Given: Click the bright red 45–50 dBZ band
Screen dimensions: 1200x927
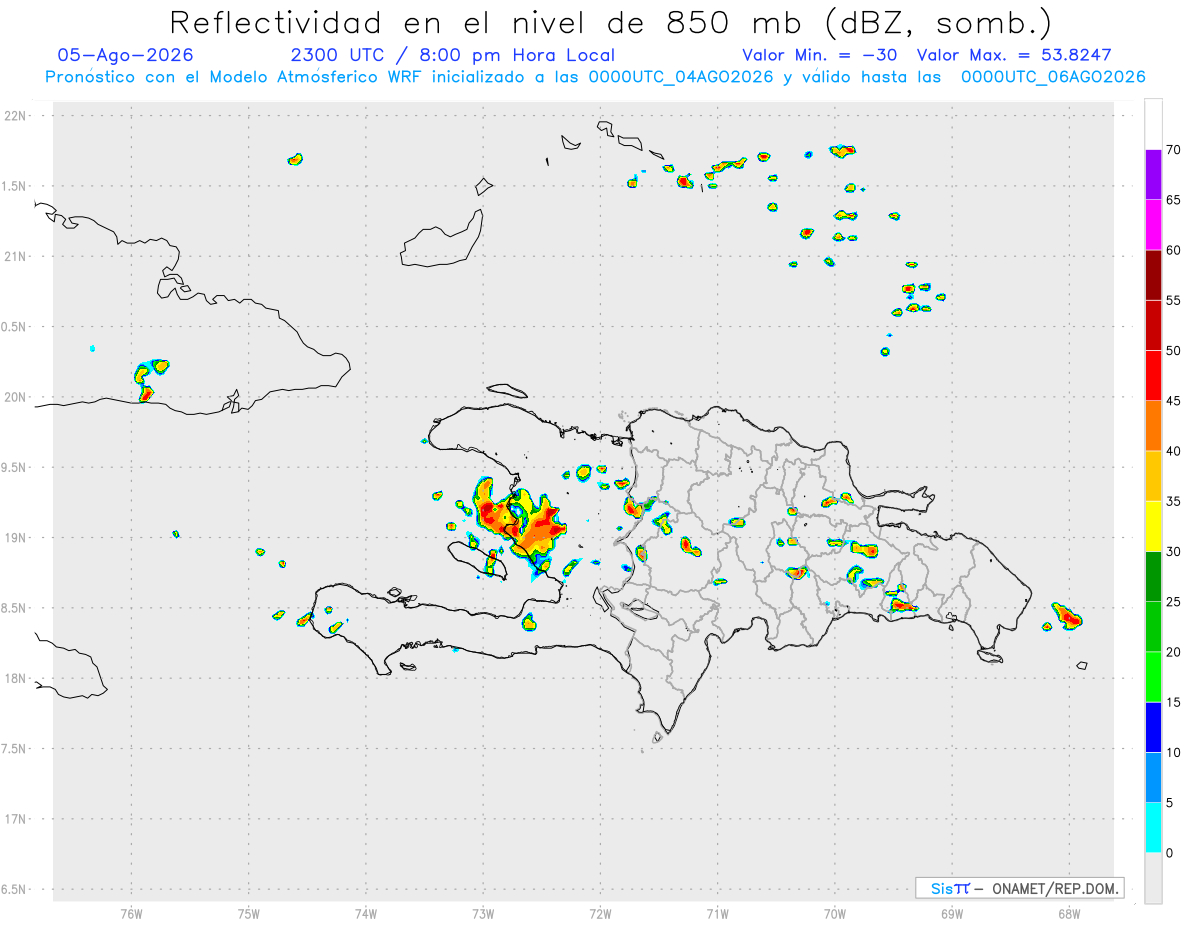Looking at the screenshot, I should [1153, 376].
